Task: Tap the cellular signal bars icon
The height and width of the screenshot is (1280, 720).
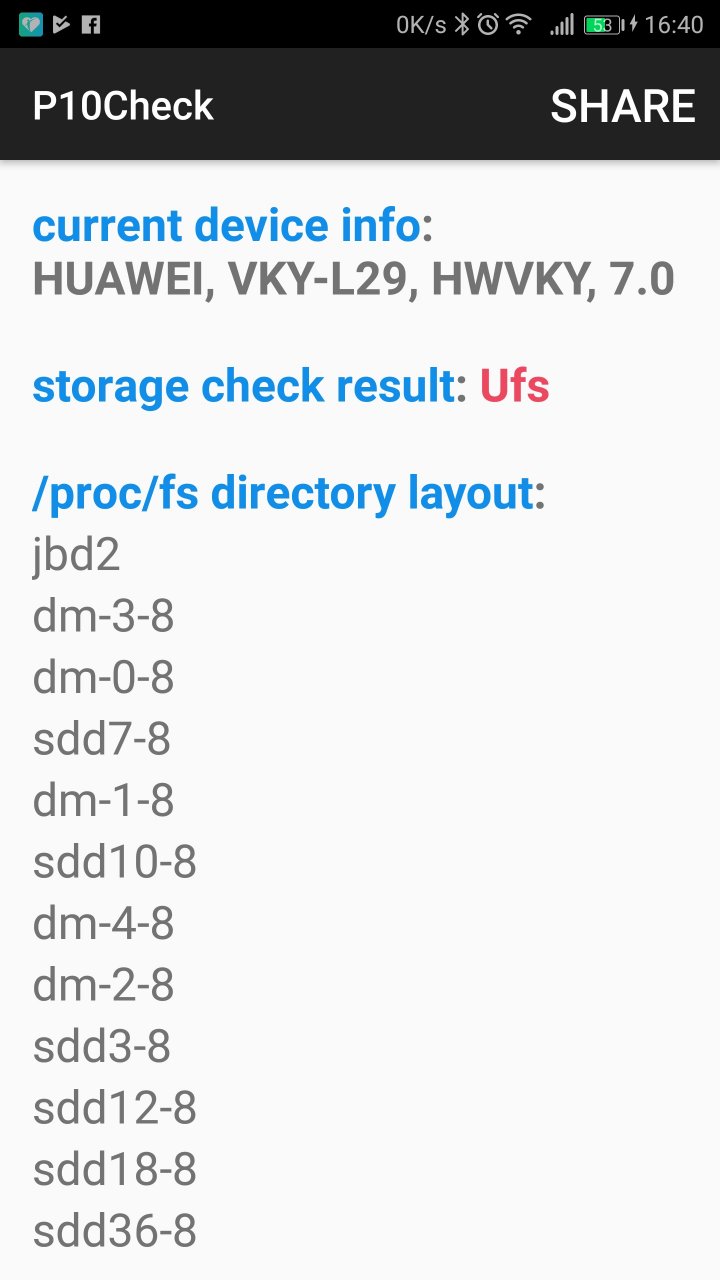Action: point(562,24)
